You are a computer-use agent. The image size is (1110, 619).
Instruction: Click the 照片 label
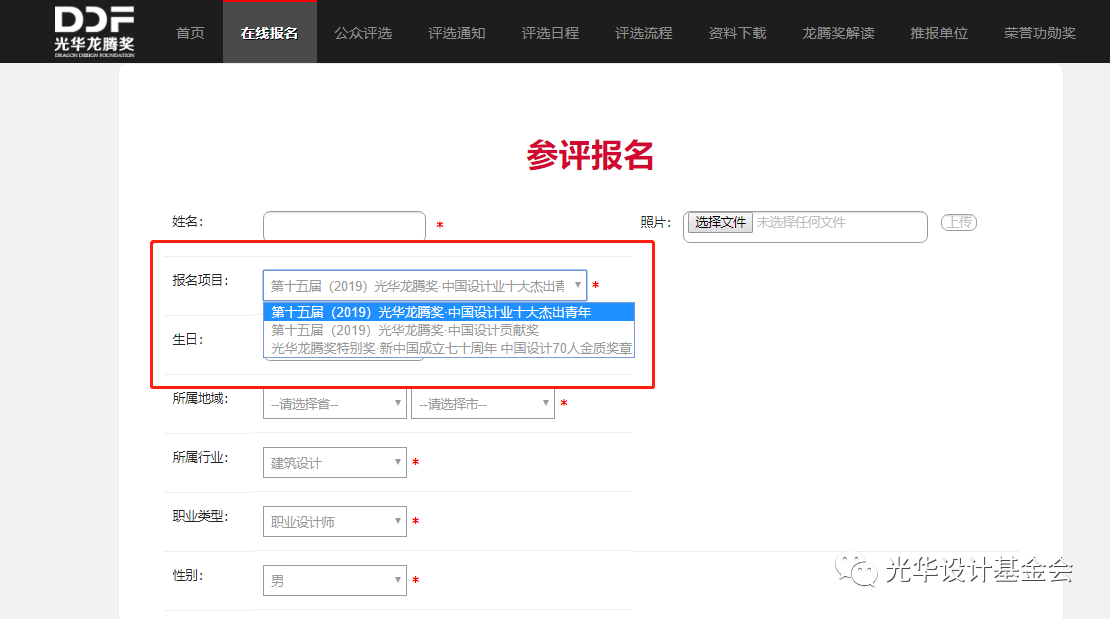tap(656, 222)
